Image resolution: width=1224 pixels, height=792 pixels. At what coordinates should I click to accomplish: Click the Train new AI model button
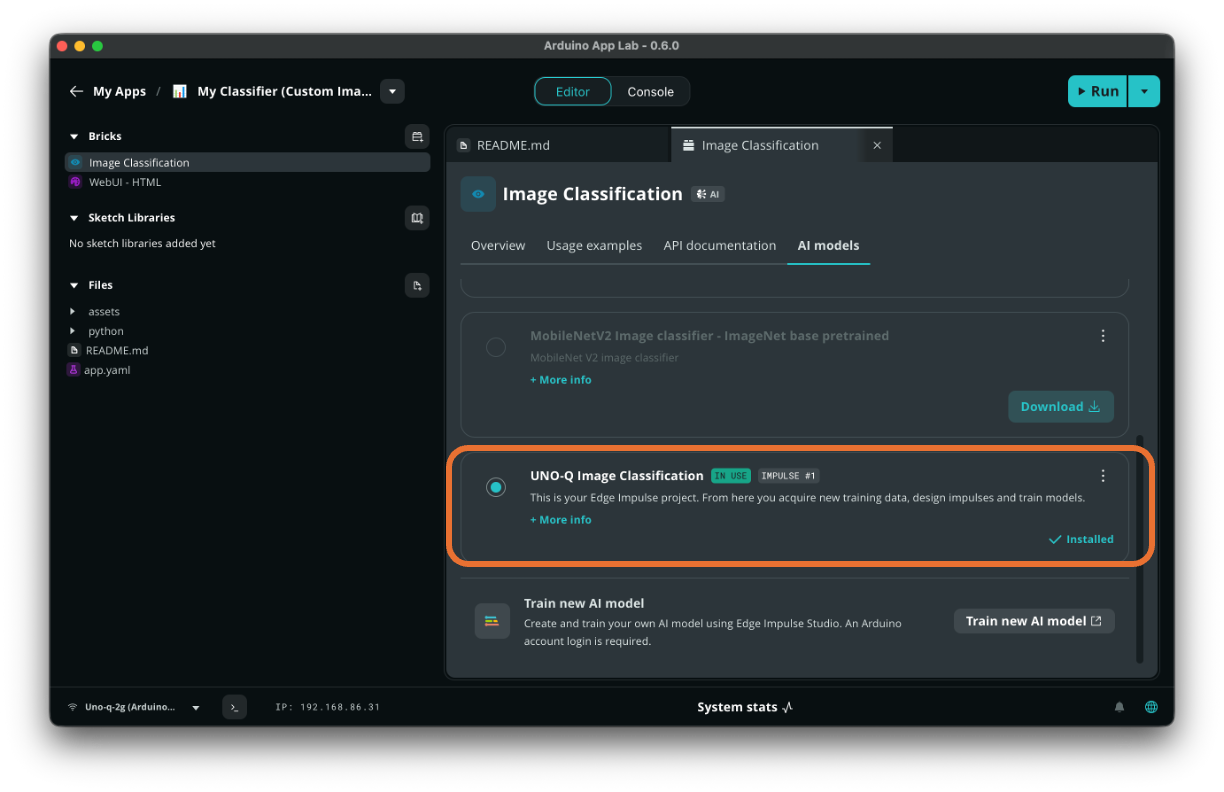point(1034,621)
